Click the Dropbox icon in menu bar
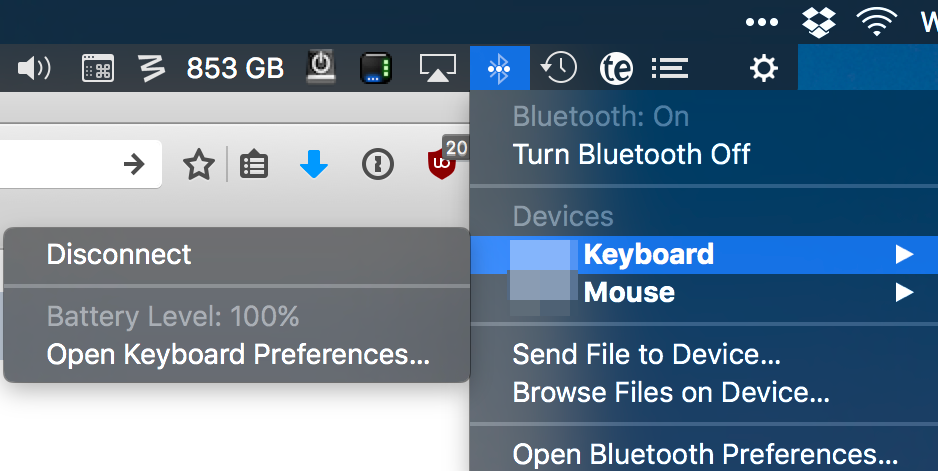 point(820,20)
